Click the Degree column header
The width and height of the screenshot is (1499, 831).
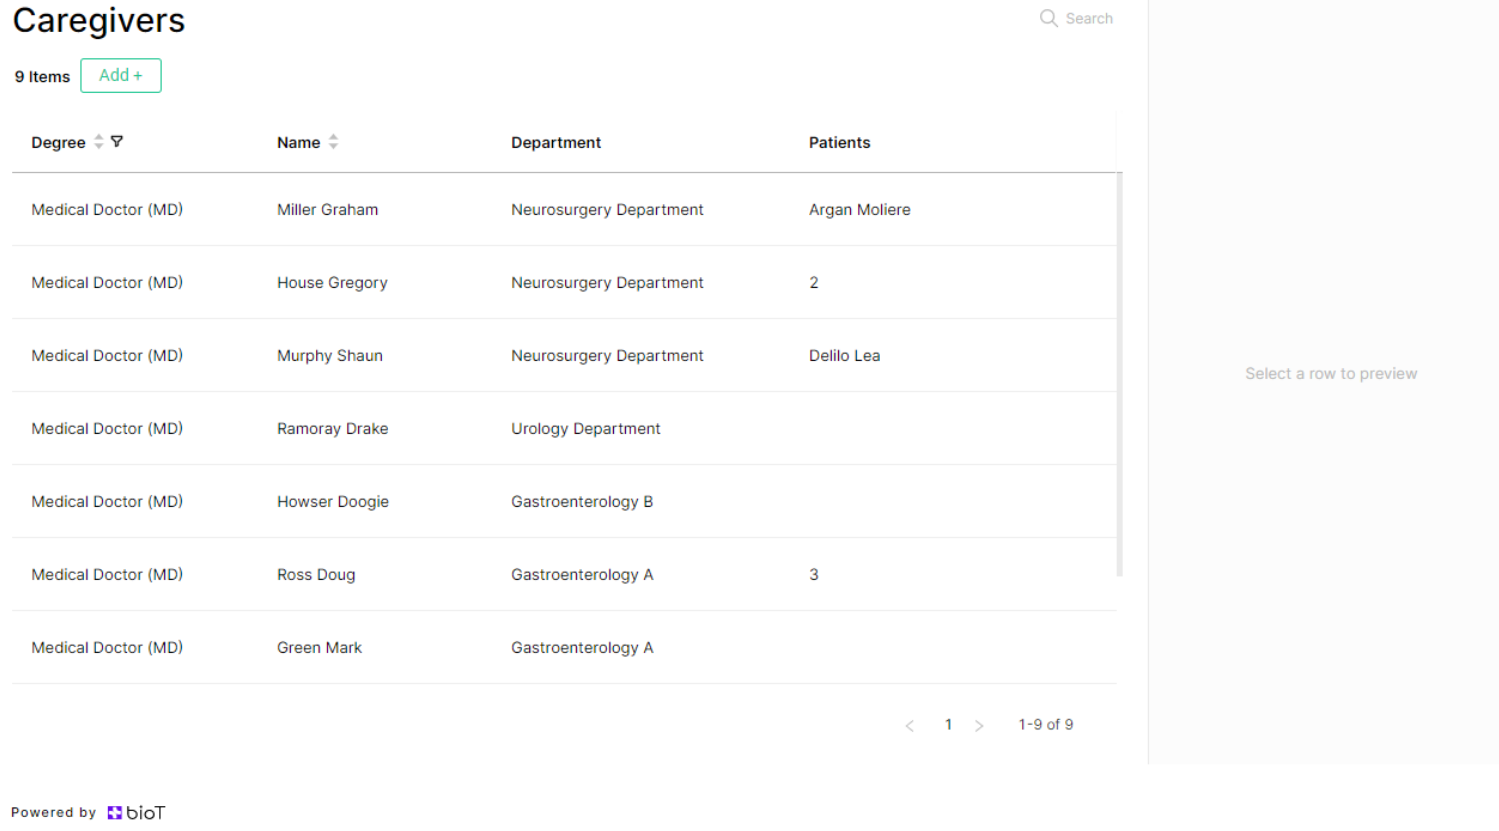[x=58, y=143]
